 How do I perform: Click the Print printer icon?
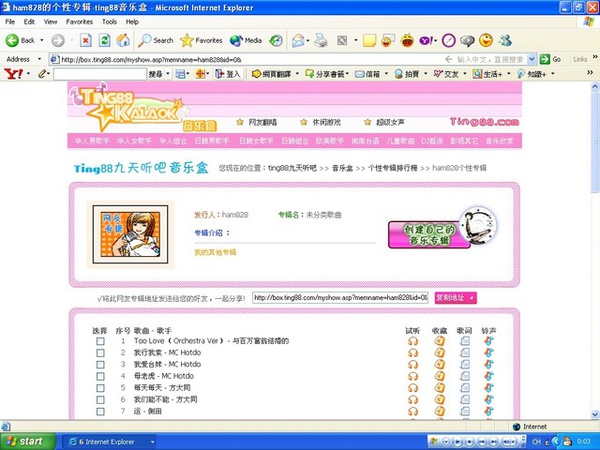[x=321, y=41]
